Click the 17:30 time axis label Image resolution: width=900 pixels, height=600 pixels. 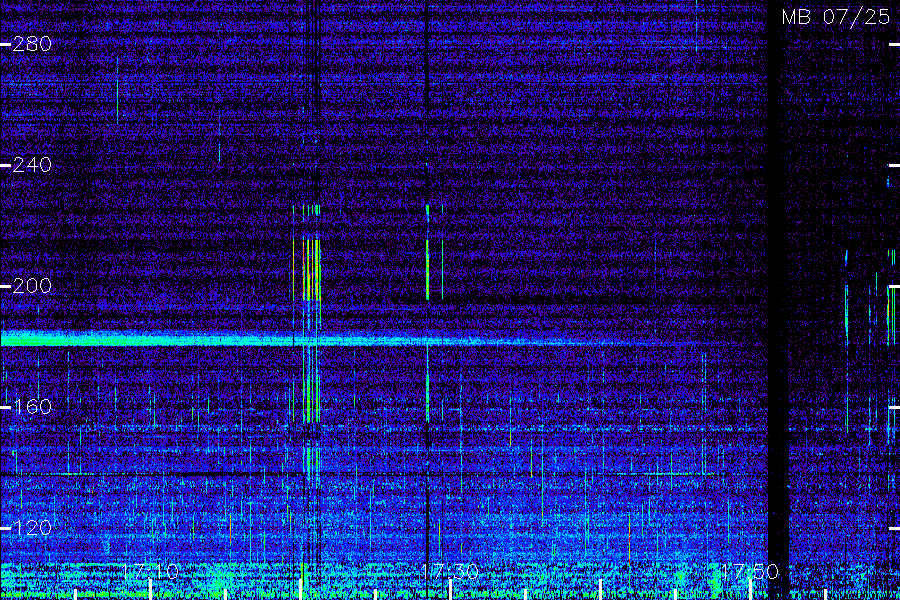(x=450, y=572)
